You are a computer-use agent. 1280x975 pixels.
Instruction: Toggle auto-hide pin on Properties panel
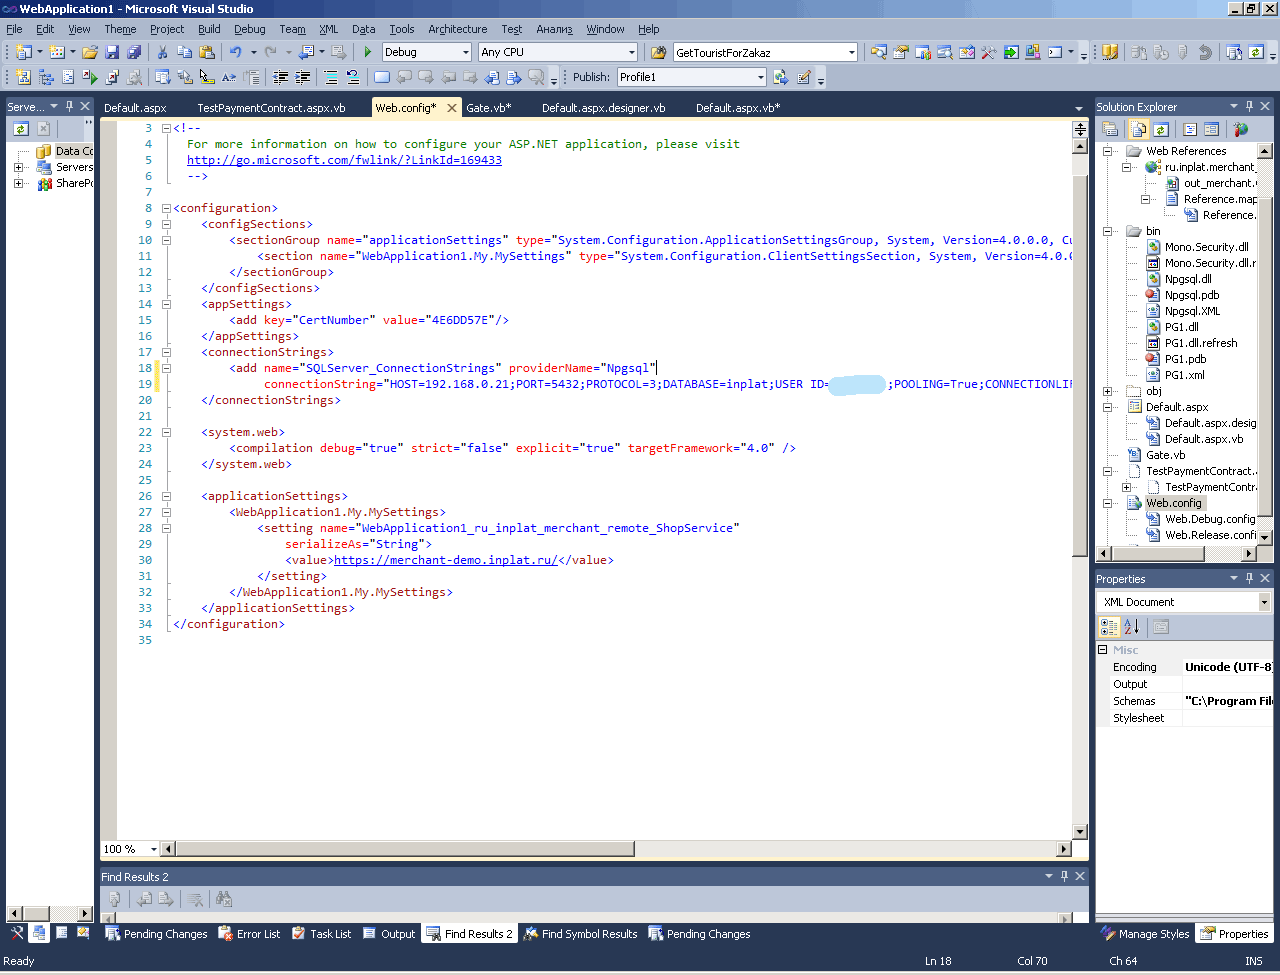click(1250, 578)
